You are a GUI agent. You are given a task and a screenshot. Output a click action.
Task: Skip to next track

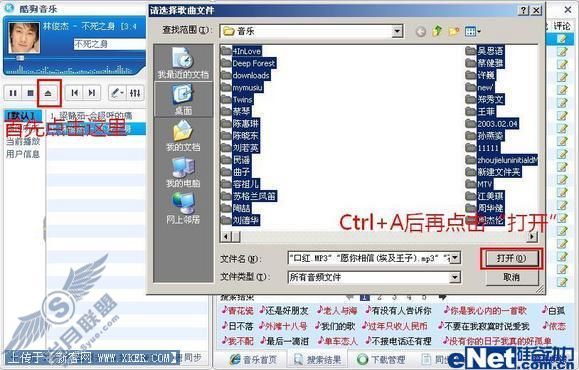point(92,93)
